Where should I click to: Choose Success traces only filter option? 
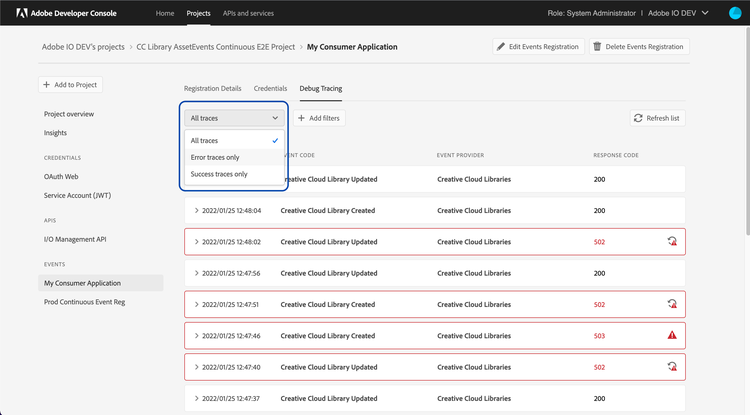click(x=219, y=174)
